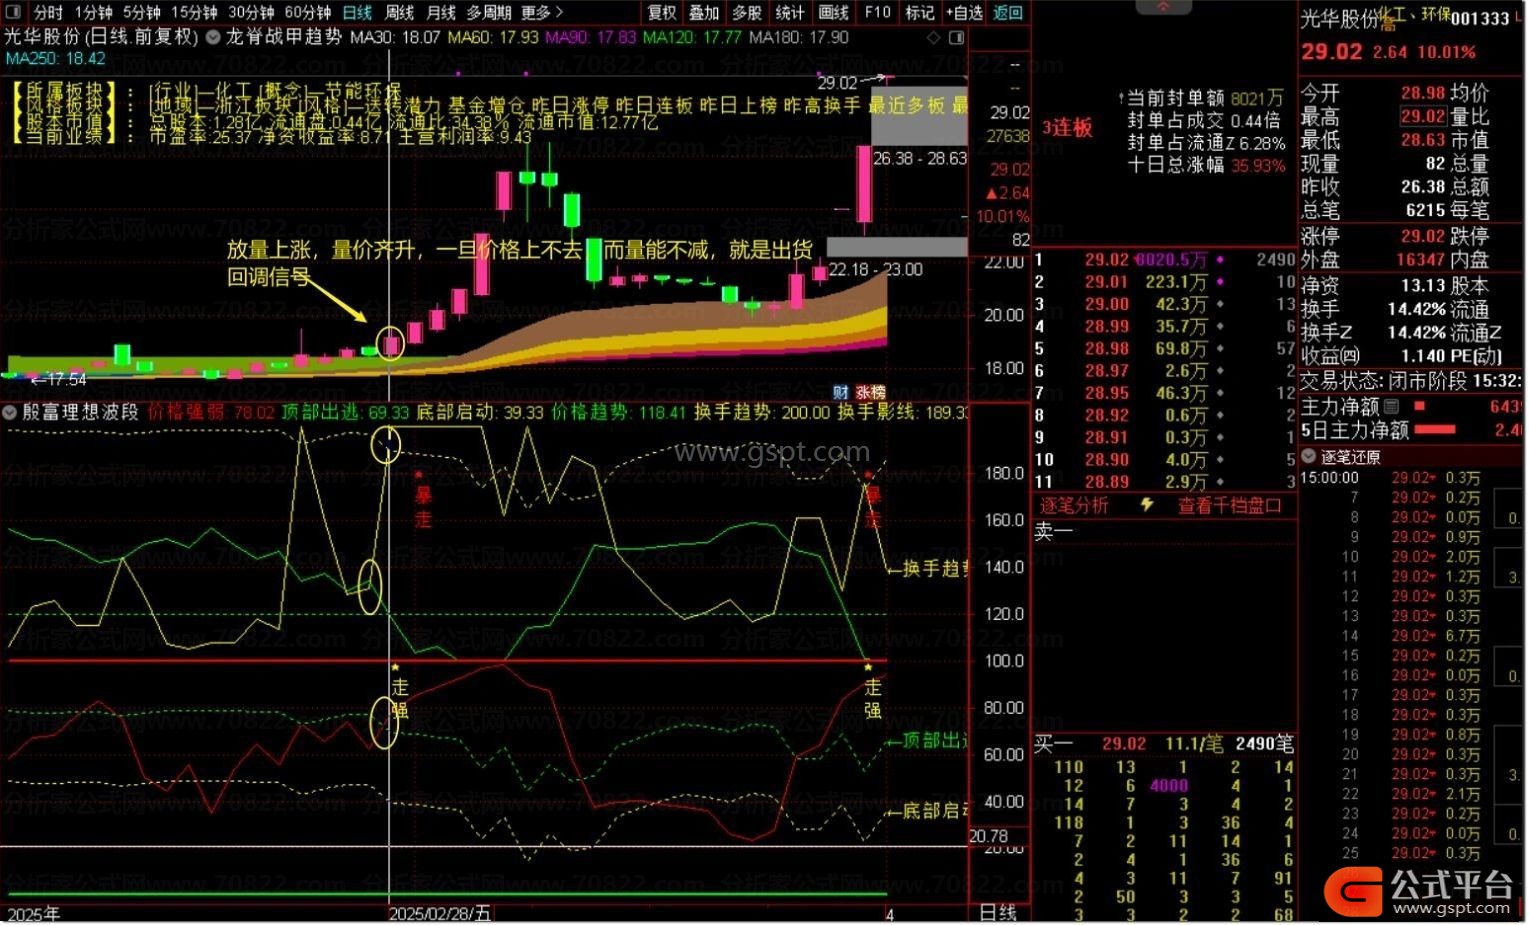This screenshot has width=1529, height=925.
Task: Click the MA60: 17.93 indicator label
Action: tap(493, 37)
